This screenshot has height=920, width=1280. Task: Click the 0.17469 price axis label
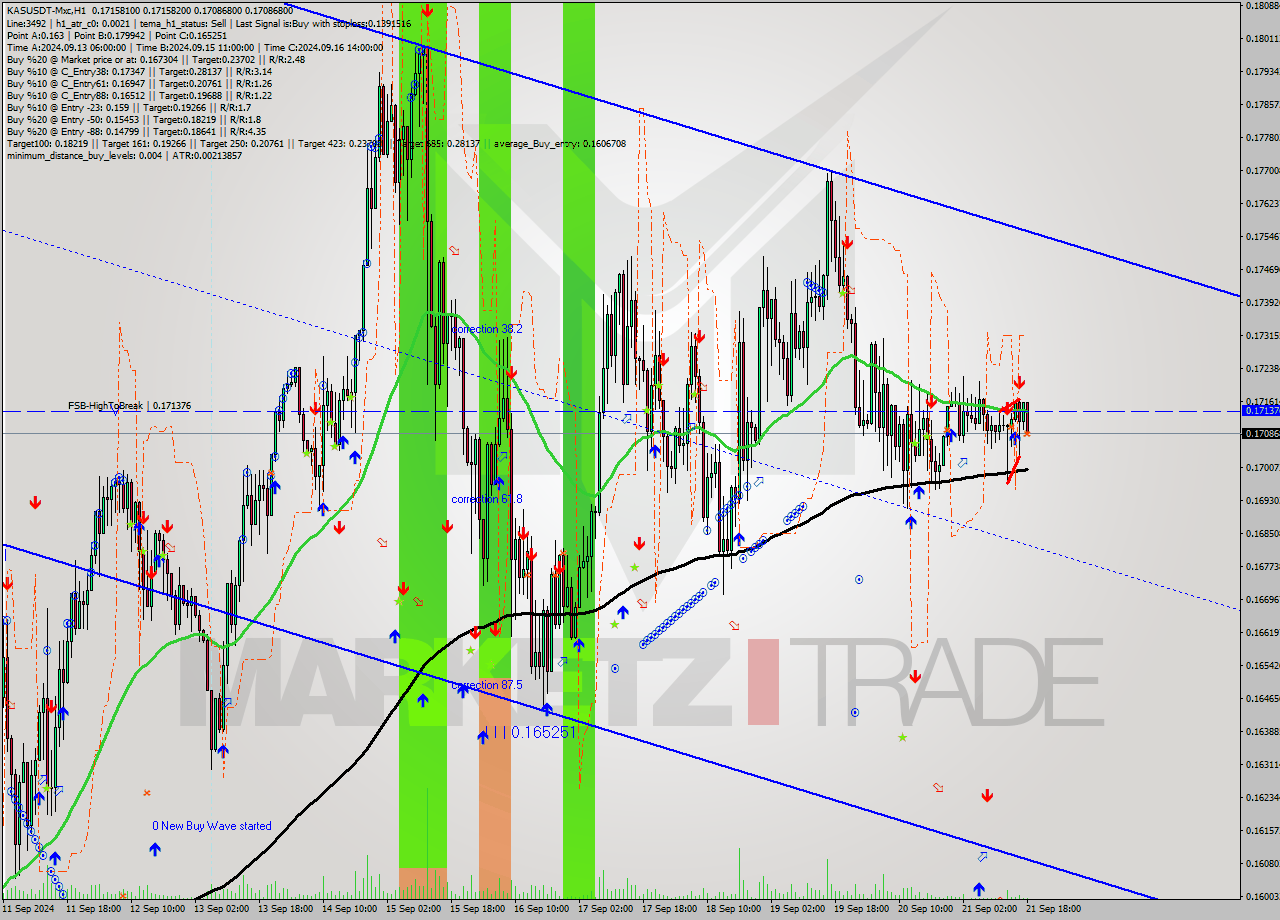[x=1261, y=270]
